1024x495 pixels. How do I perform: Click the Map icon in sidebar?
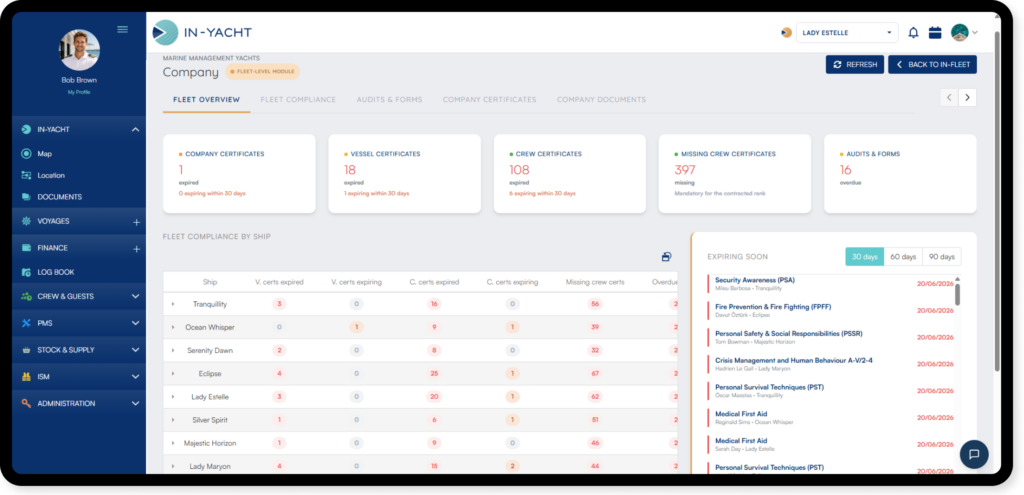(26, 154)
